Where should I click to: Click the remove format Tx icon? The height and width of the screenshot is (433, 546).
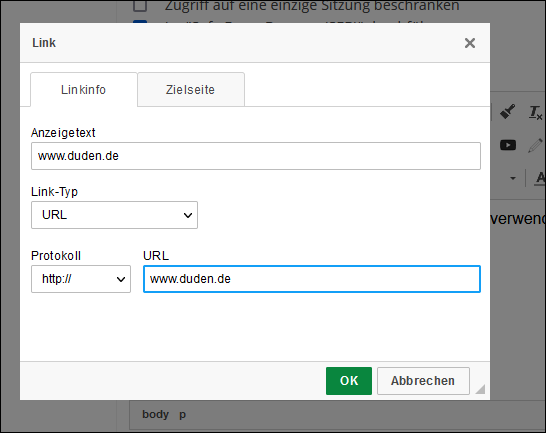[x=536, y=113]
